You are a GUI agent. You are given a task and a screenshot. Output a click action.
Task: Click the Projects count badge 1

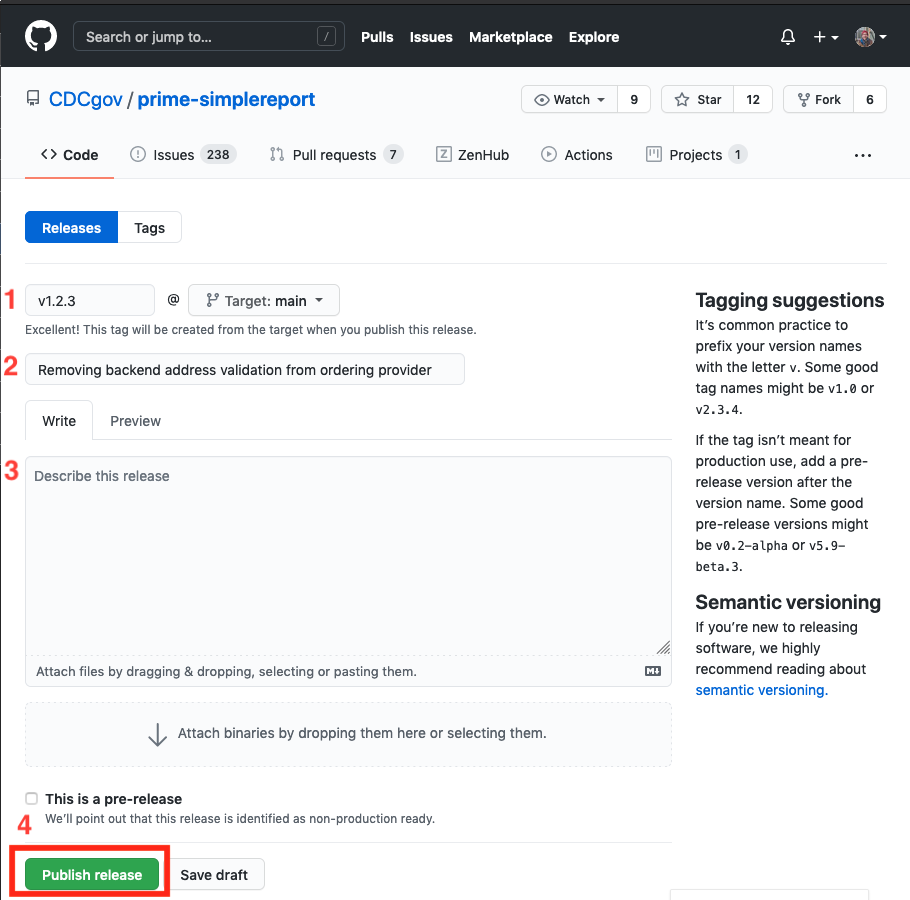click(738, 154)
